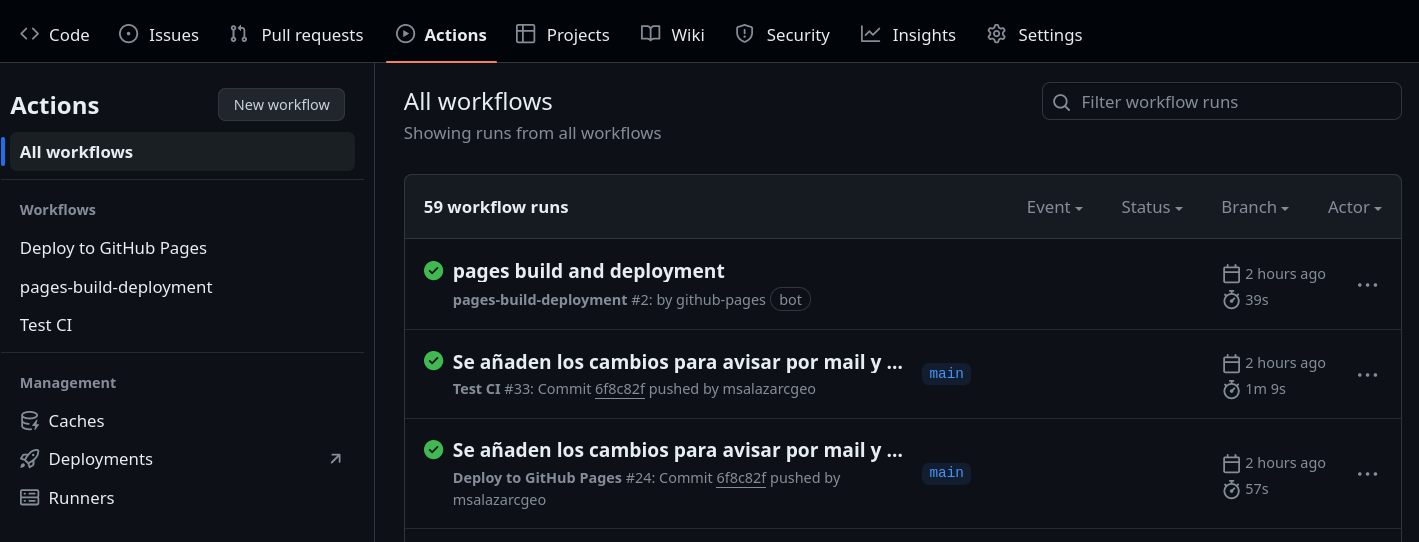Viewport: 1419px width, 542px height.
Task: Expand the Status filter dropdown
Action: (1151, 207)
